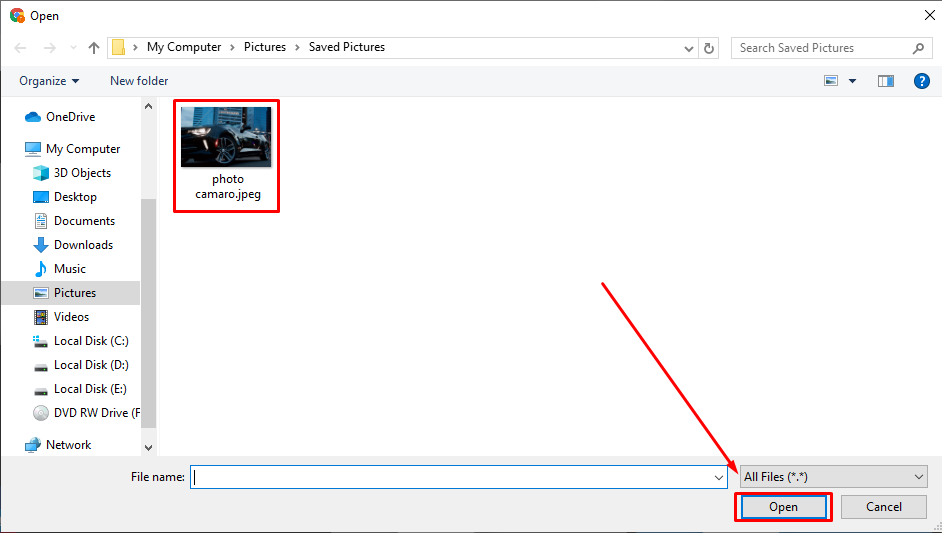Image resolution: width=942 pixels, height=533 pixels.
Task: Click the sidebar scroll down arrow
Action: (149, 448)
